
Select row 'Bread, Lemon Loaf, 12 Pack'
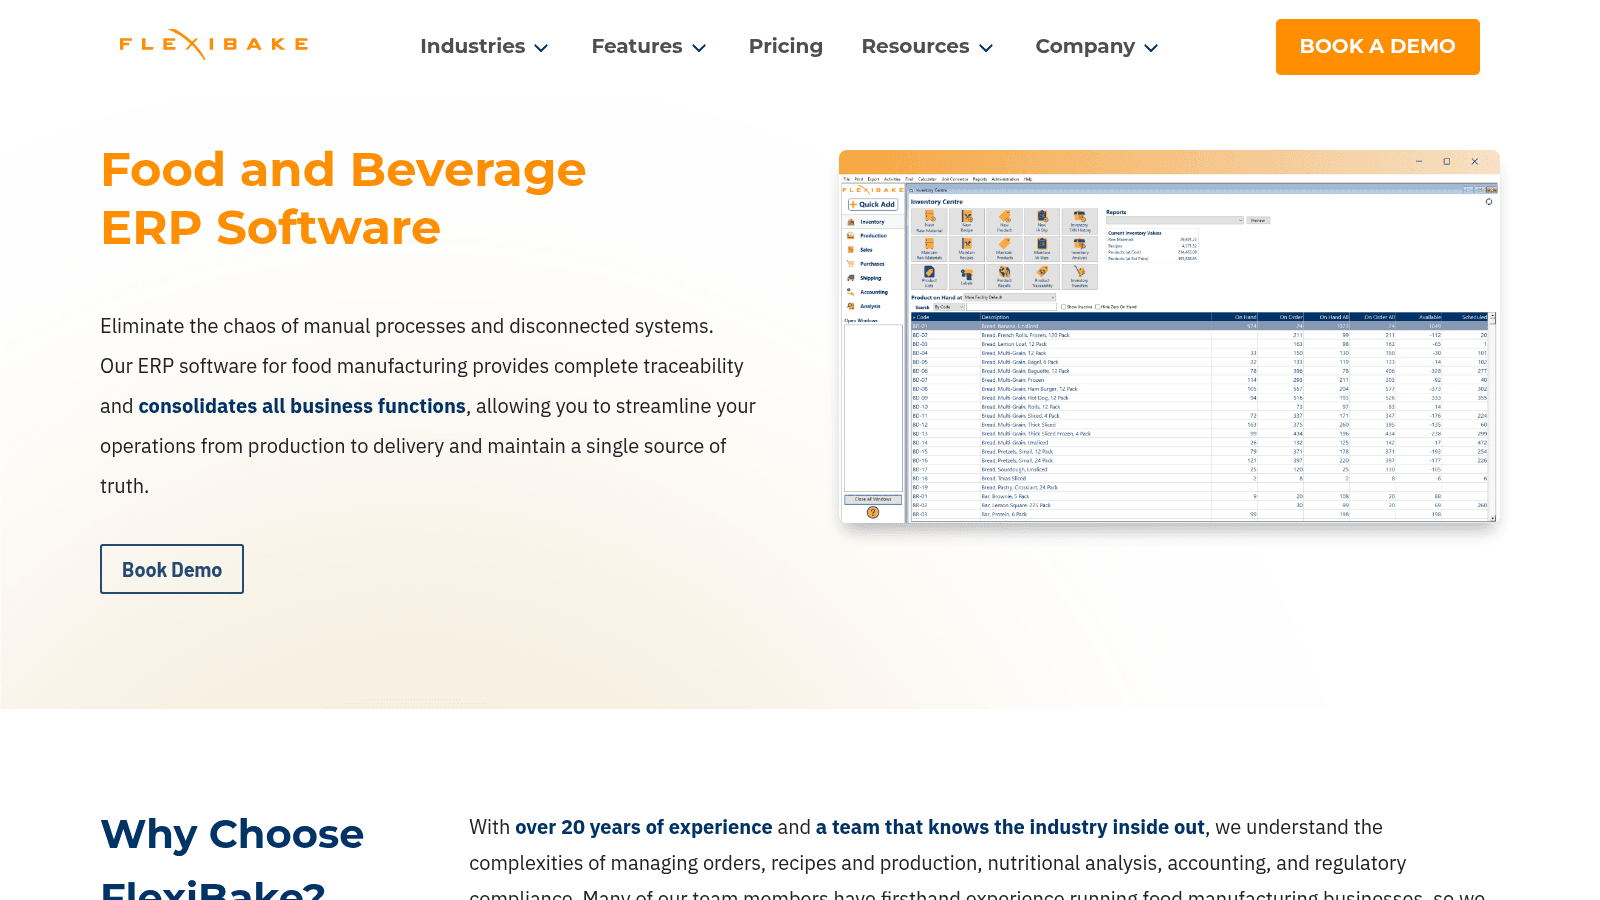1200,344
